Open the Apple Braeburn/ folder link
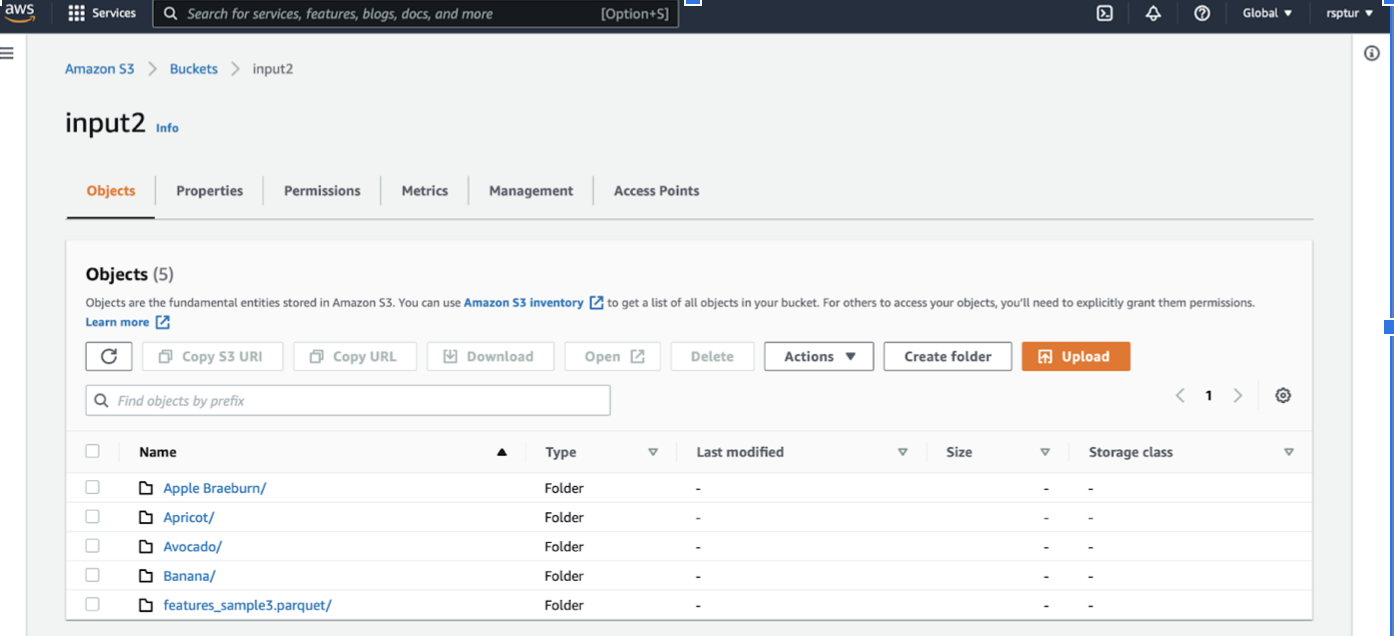Viewport: 1394px width, 636px height. tap(215, 488)
